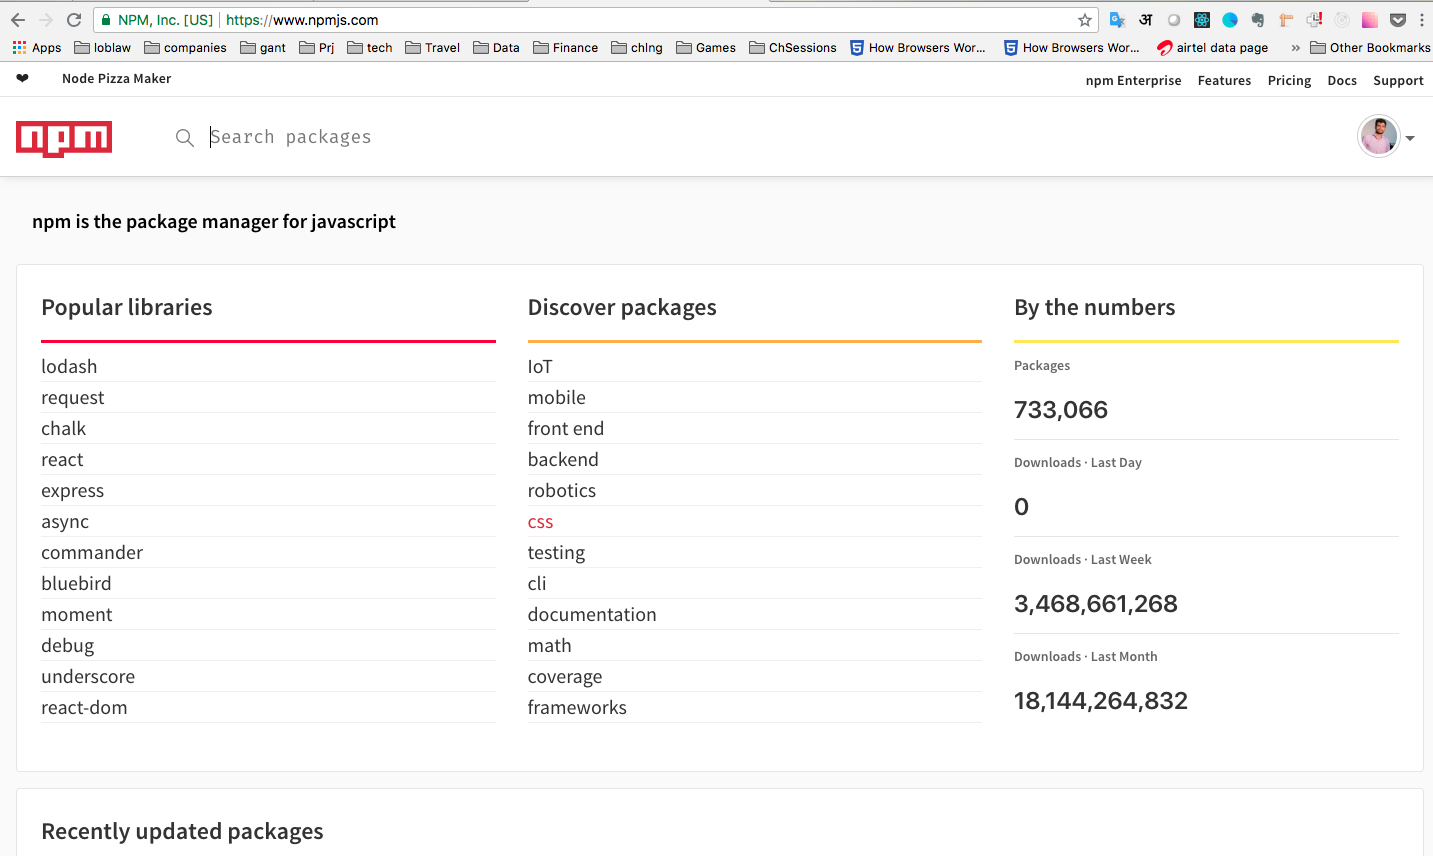Open the Apps grid shortcut

37,48
